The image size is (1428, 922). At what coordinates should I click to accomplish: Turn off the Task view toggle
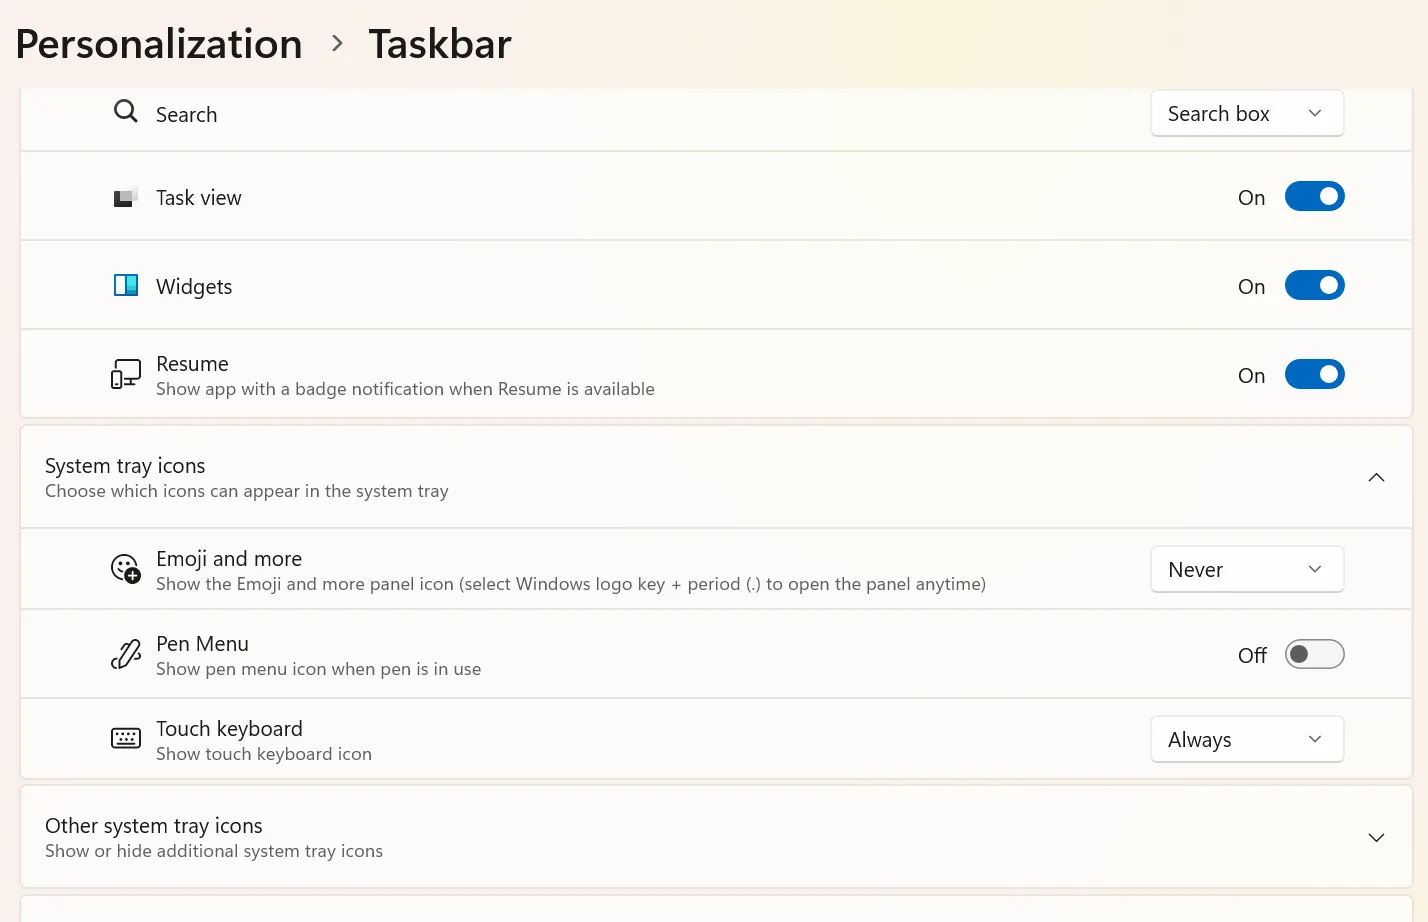(1314, 197)
